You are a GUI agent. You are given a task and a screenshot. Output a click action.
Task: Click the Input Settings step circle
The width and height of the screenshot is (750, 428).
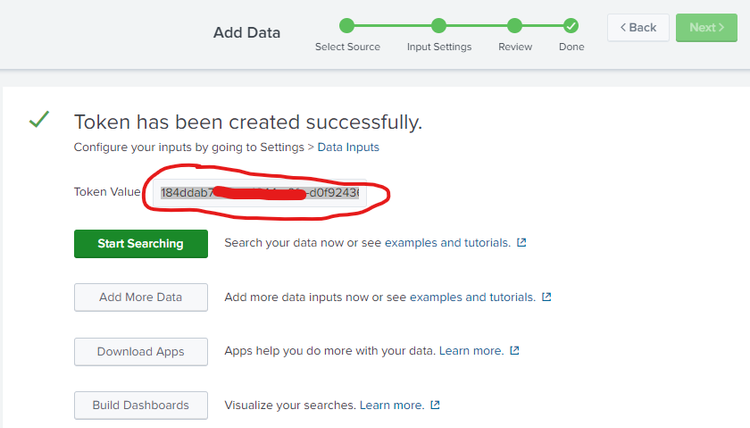[439, 26]
